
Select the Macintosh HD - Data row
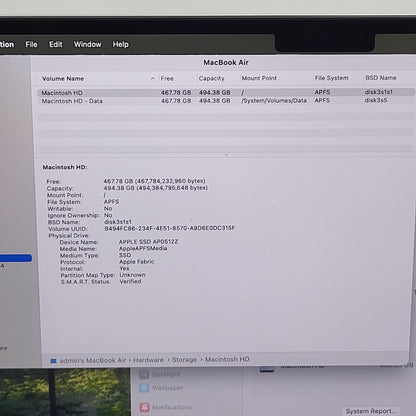click(x=226, y=101)
